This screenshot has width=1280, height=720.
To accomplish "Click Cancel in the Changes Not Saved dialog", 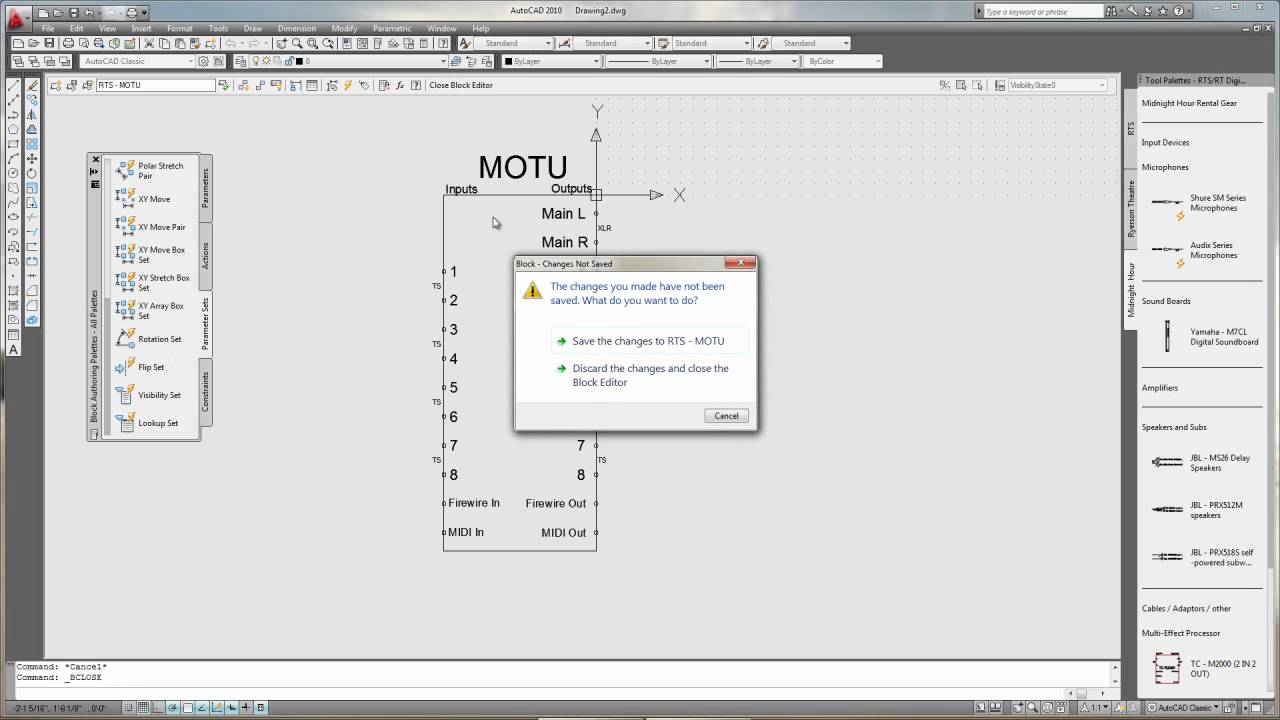I will (x=726, y=416).
